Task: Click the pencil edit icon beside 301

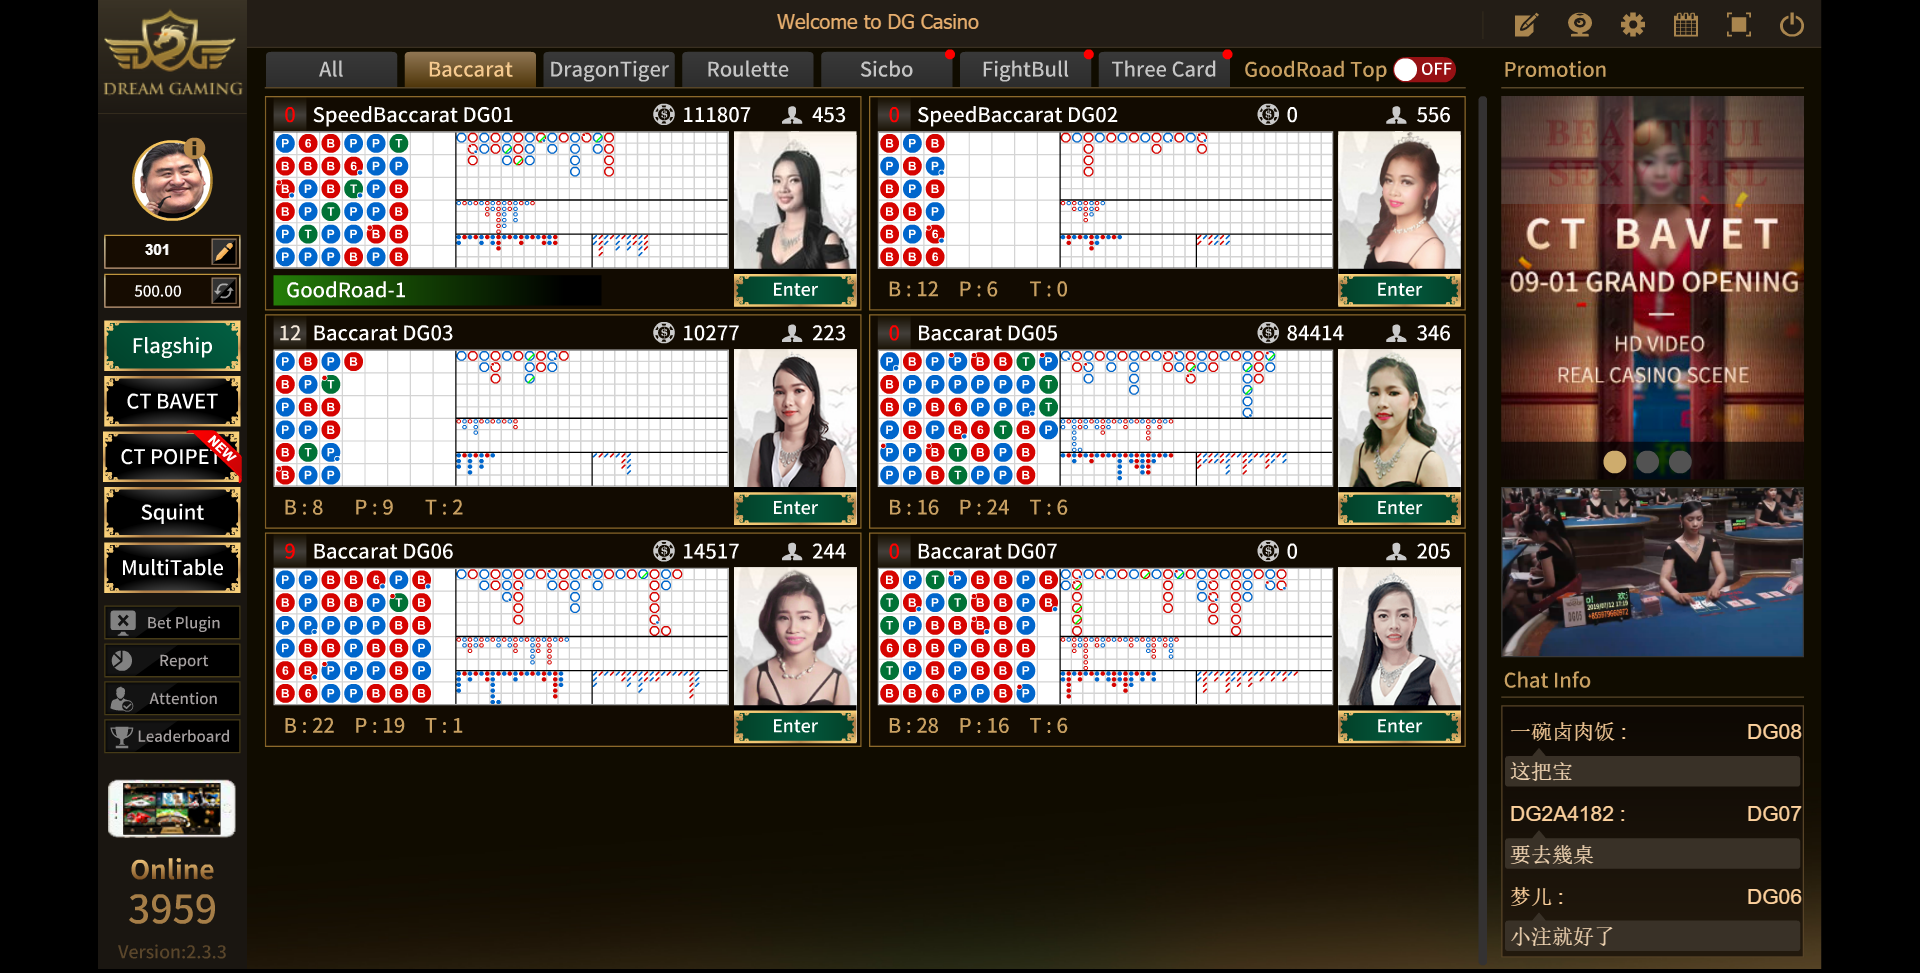Action: [224, 251]
